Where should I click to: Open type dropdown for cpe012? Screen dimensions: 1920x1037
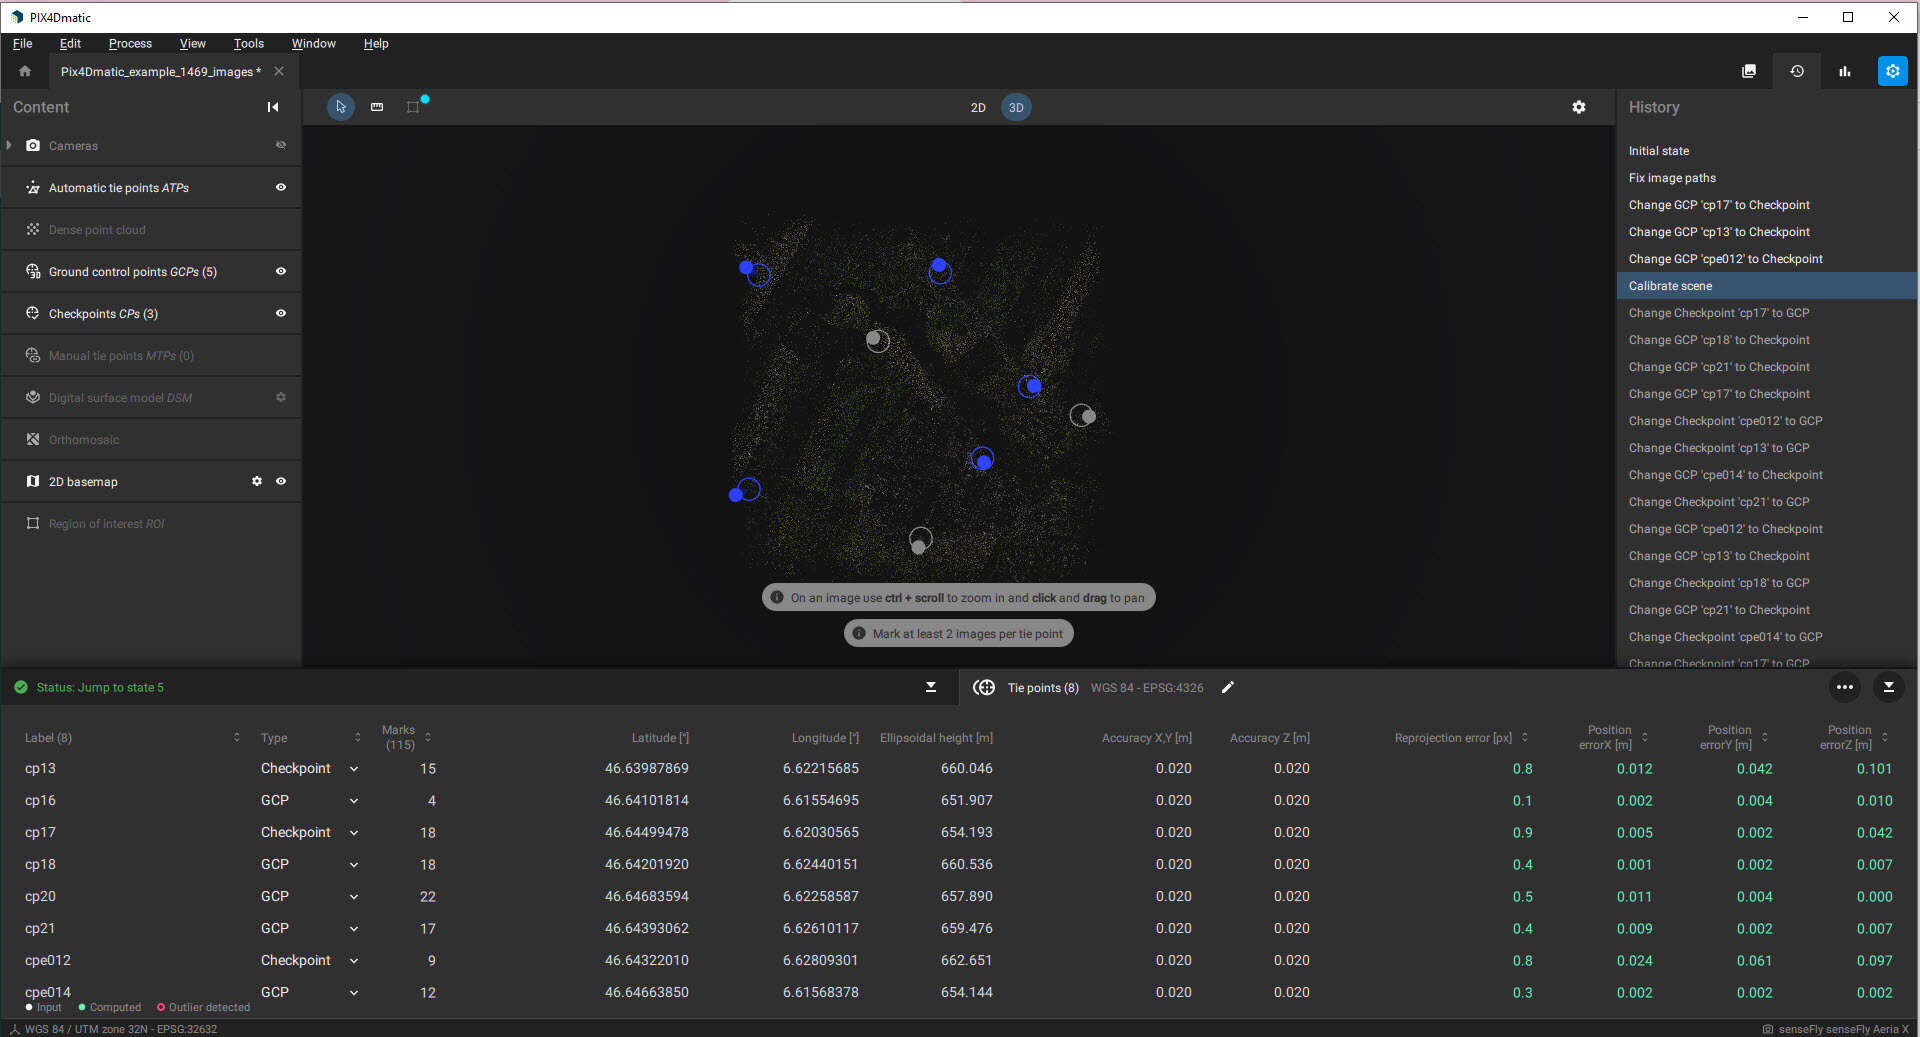point(353,961)
